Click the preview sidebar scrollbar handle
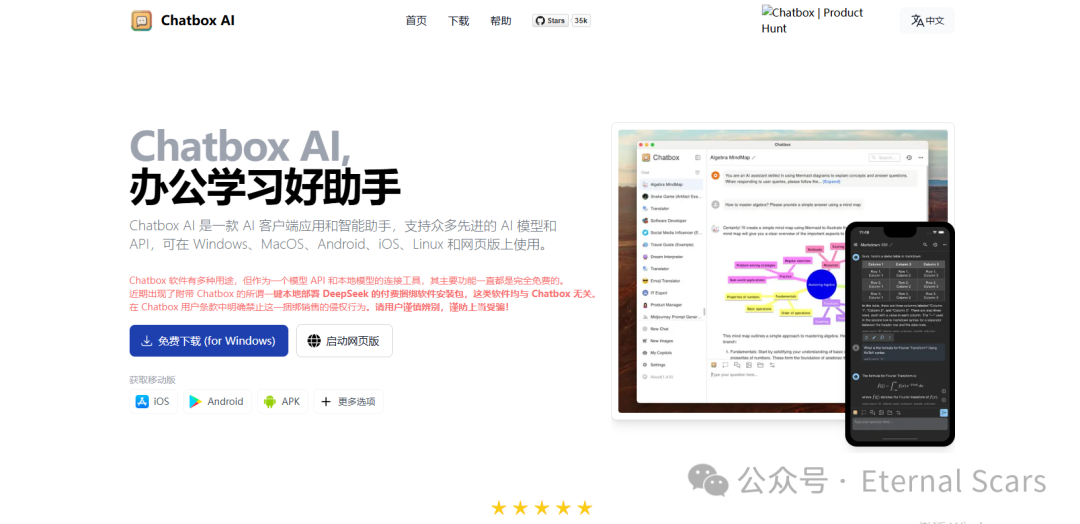The image size is (1080, 524). [704, 312]
